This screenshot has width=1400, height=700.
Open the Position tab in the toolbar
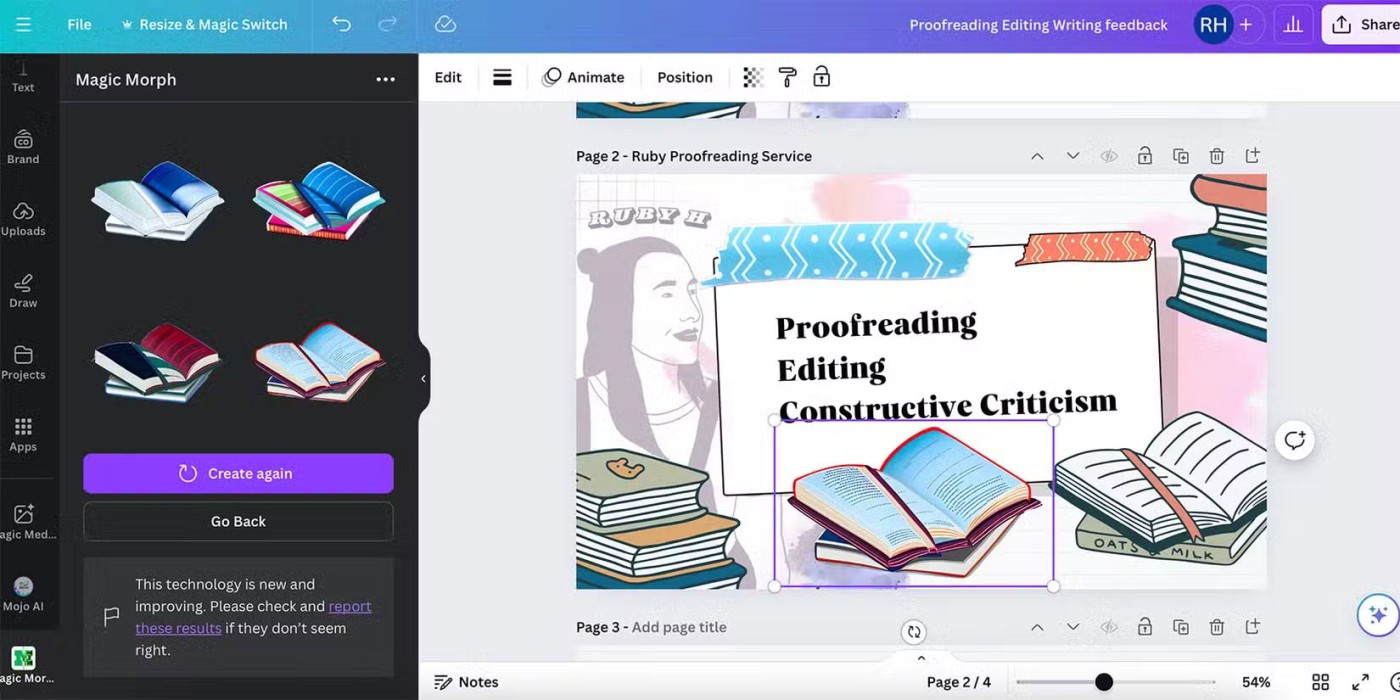[684, 77]
